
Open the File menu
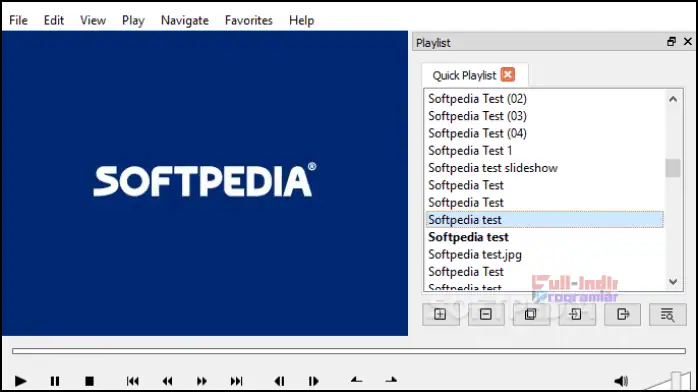[18, 20]
